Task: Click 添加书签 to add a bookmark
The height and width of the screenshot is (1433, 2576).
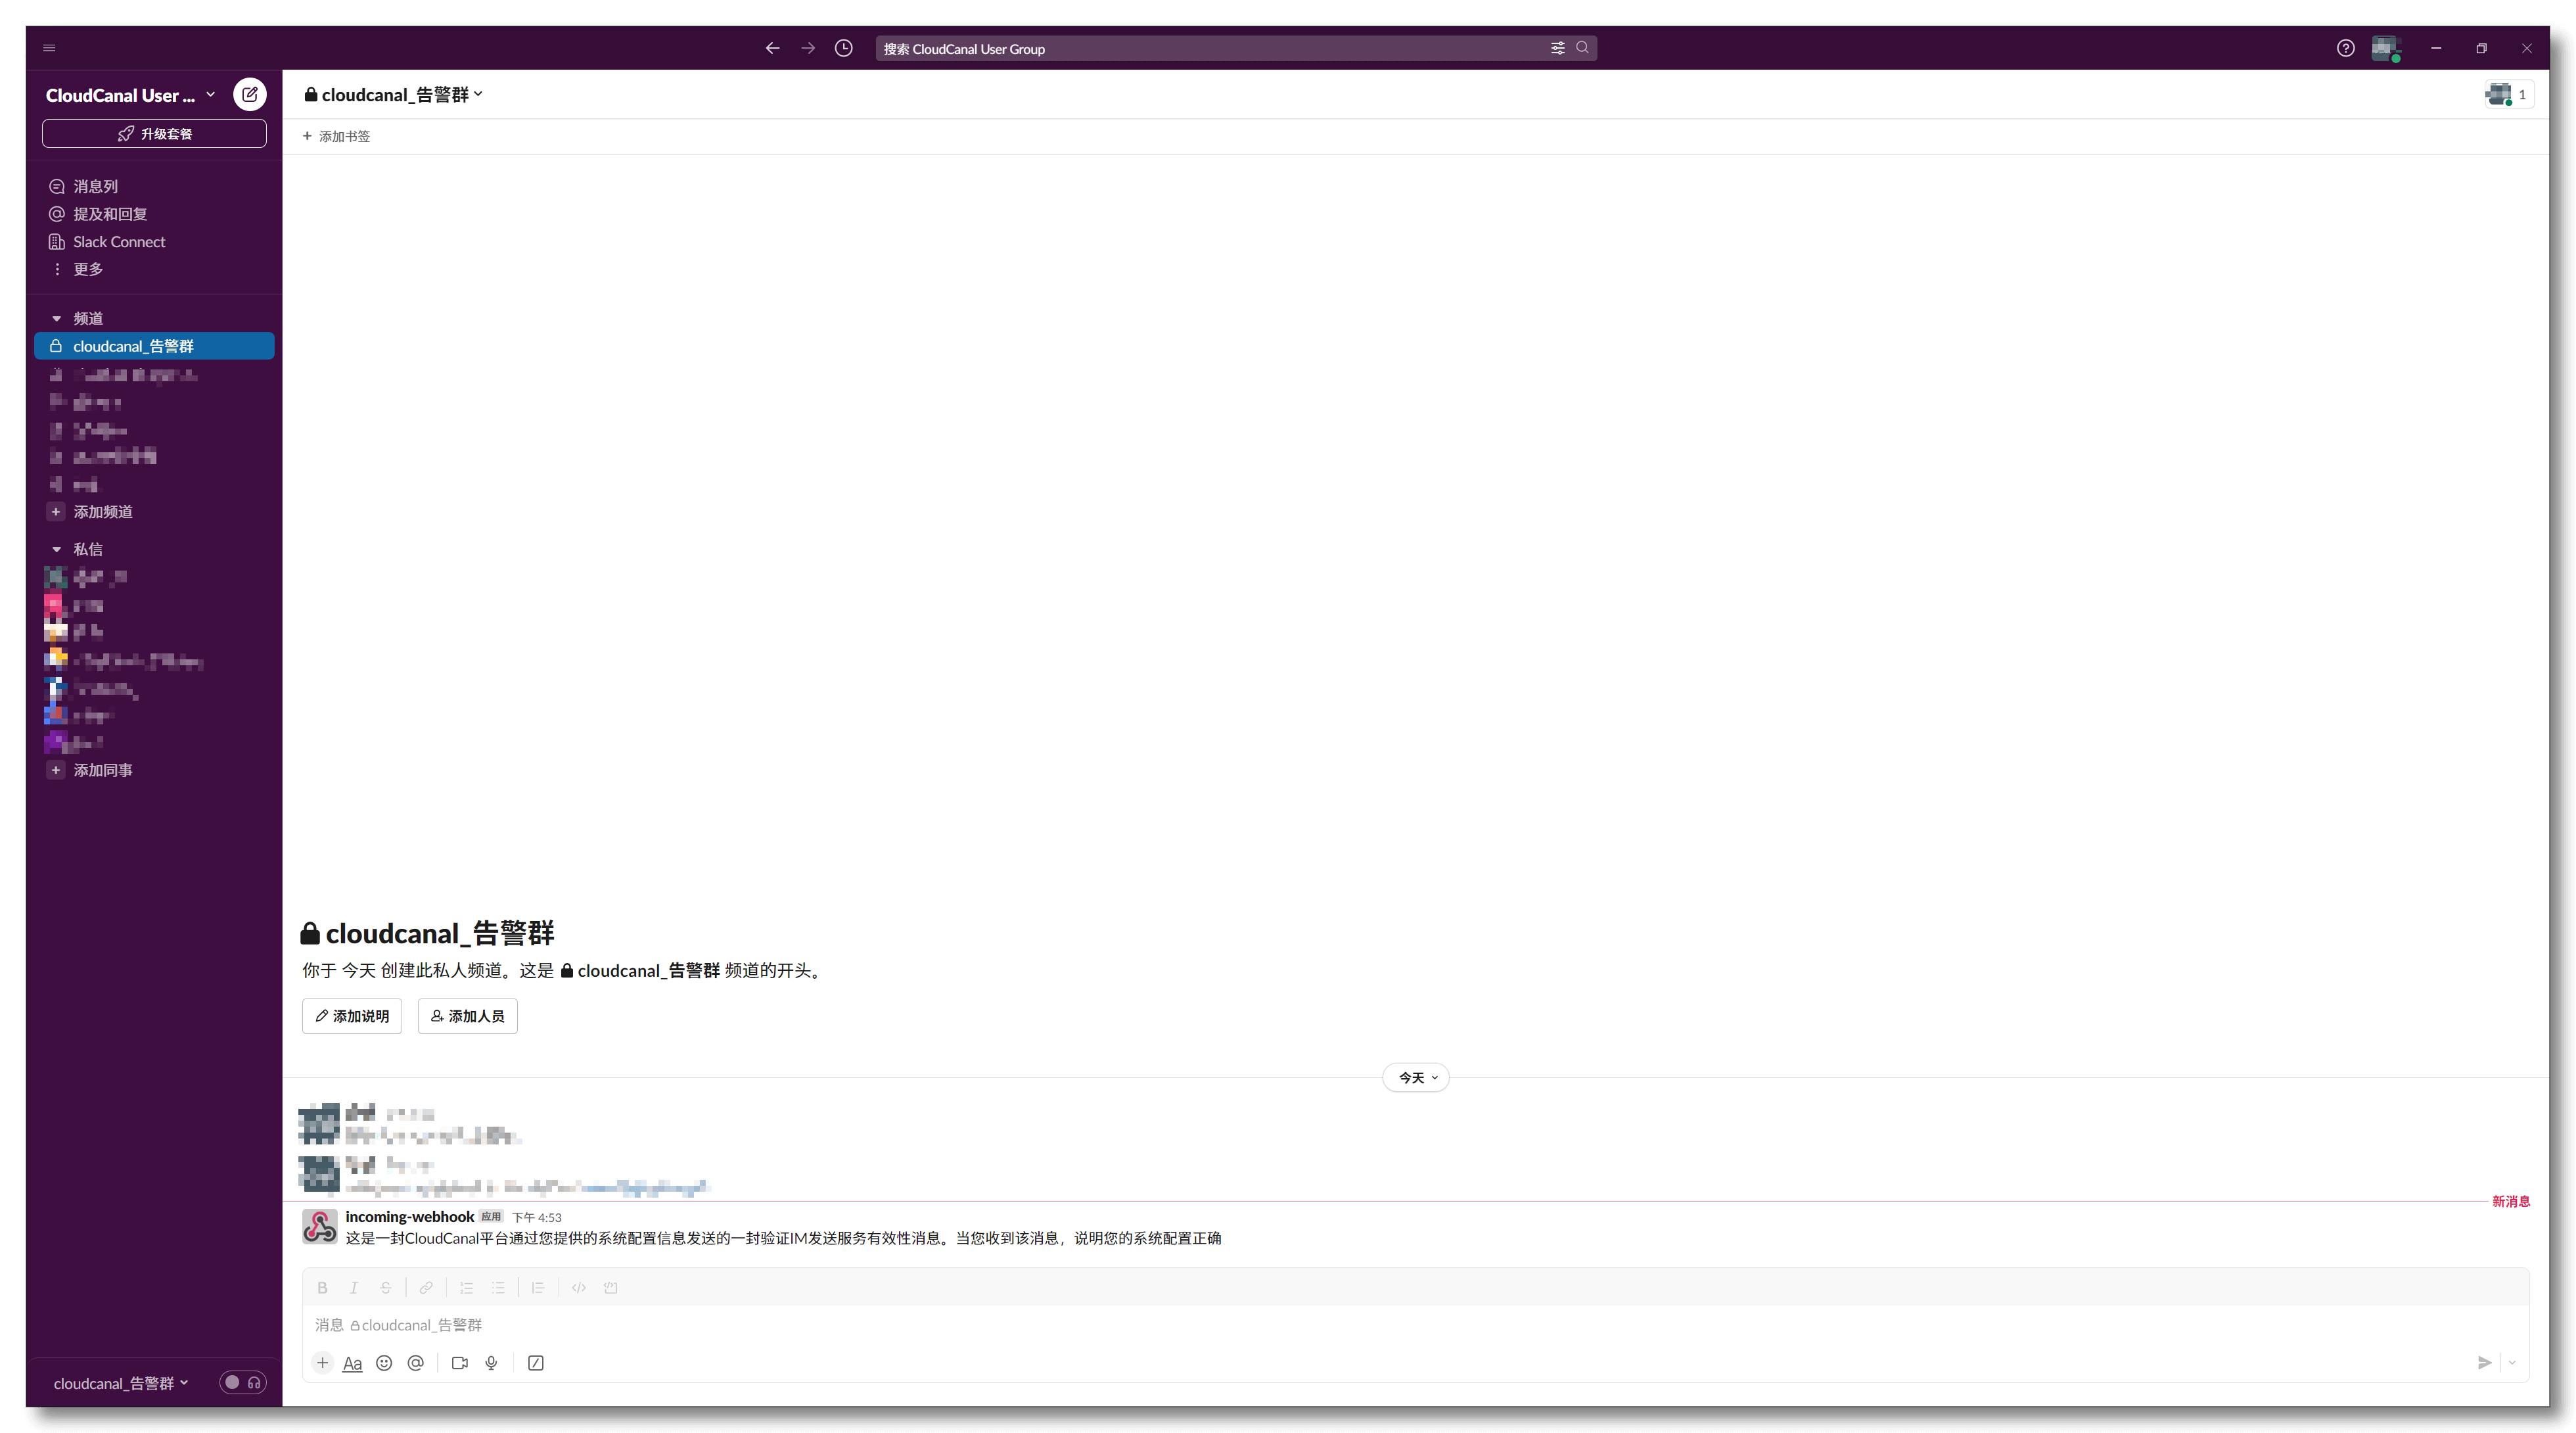Action: [336, 136]
